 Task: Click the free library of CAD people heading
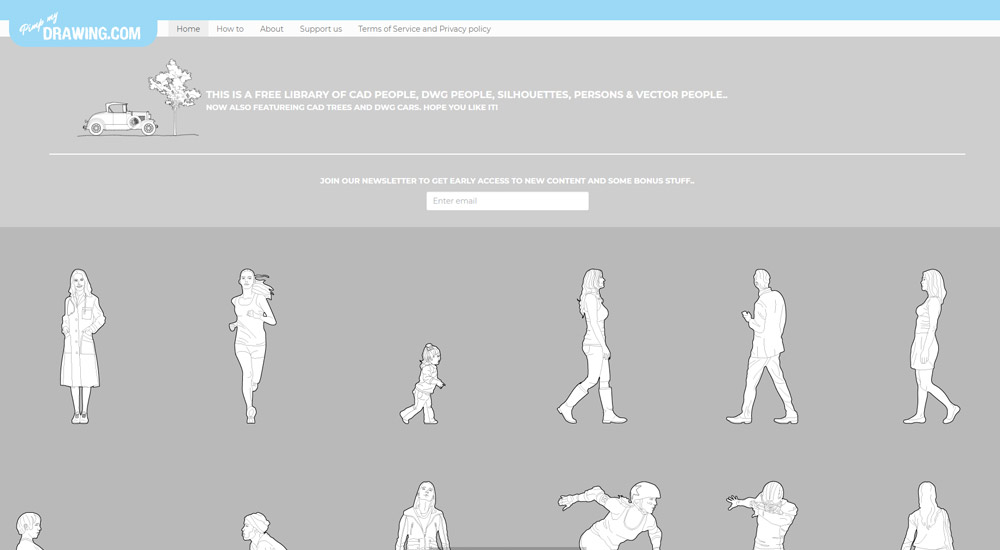(466, 94)
